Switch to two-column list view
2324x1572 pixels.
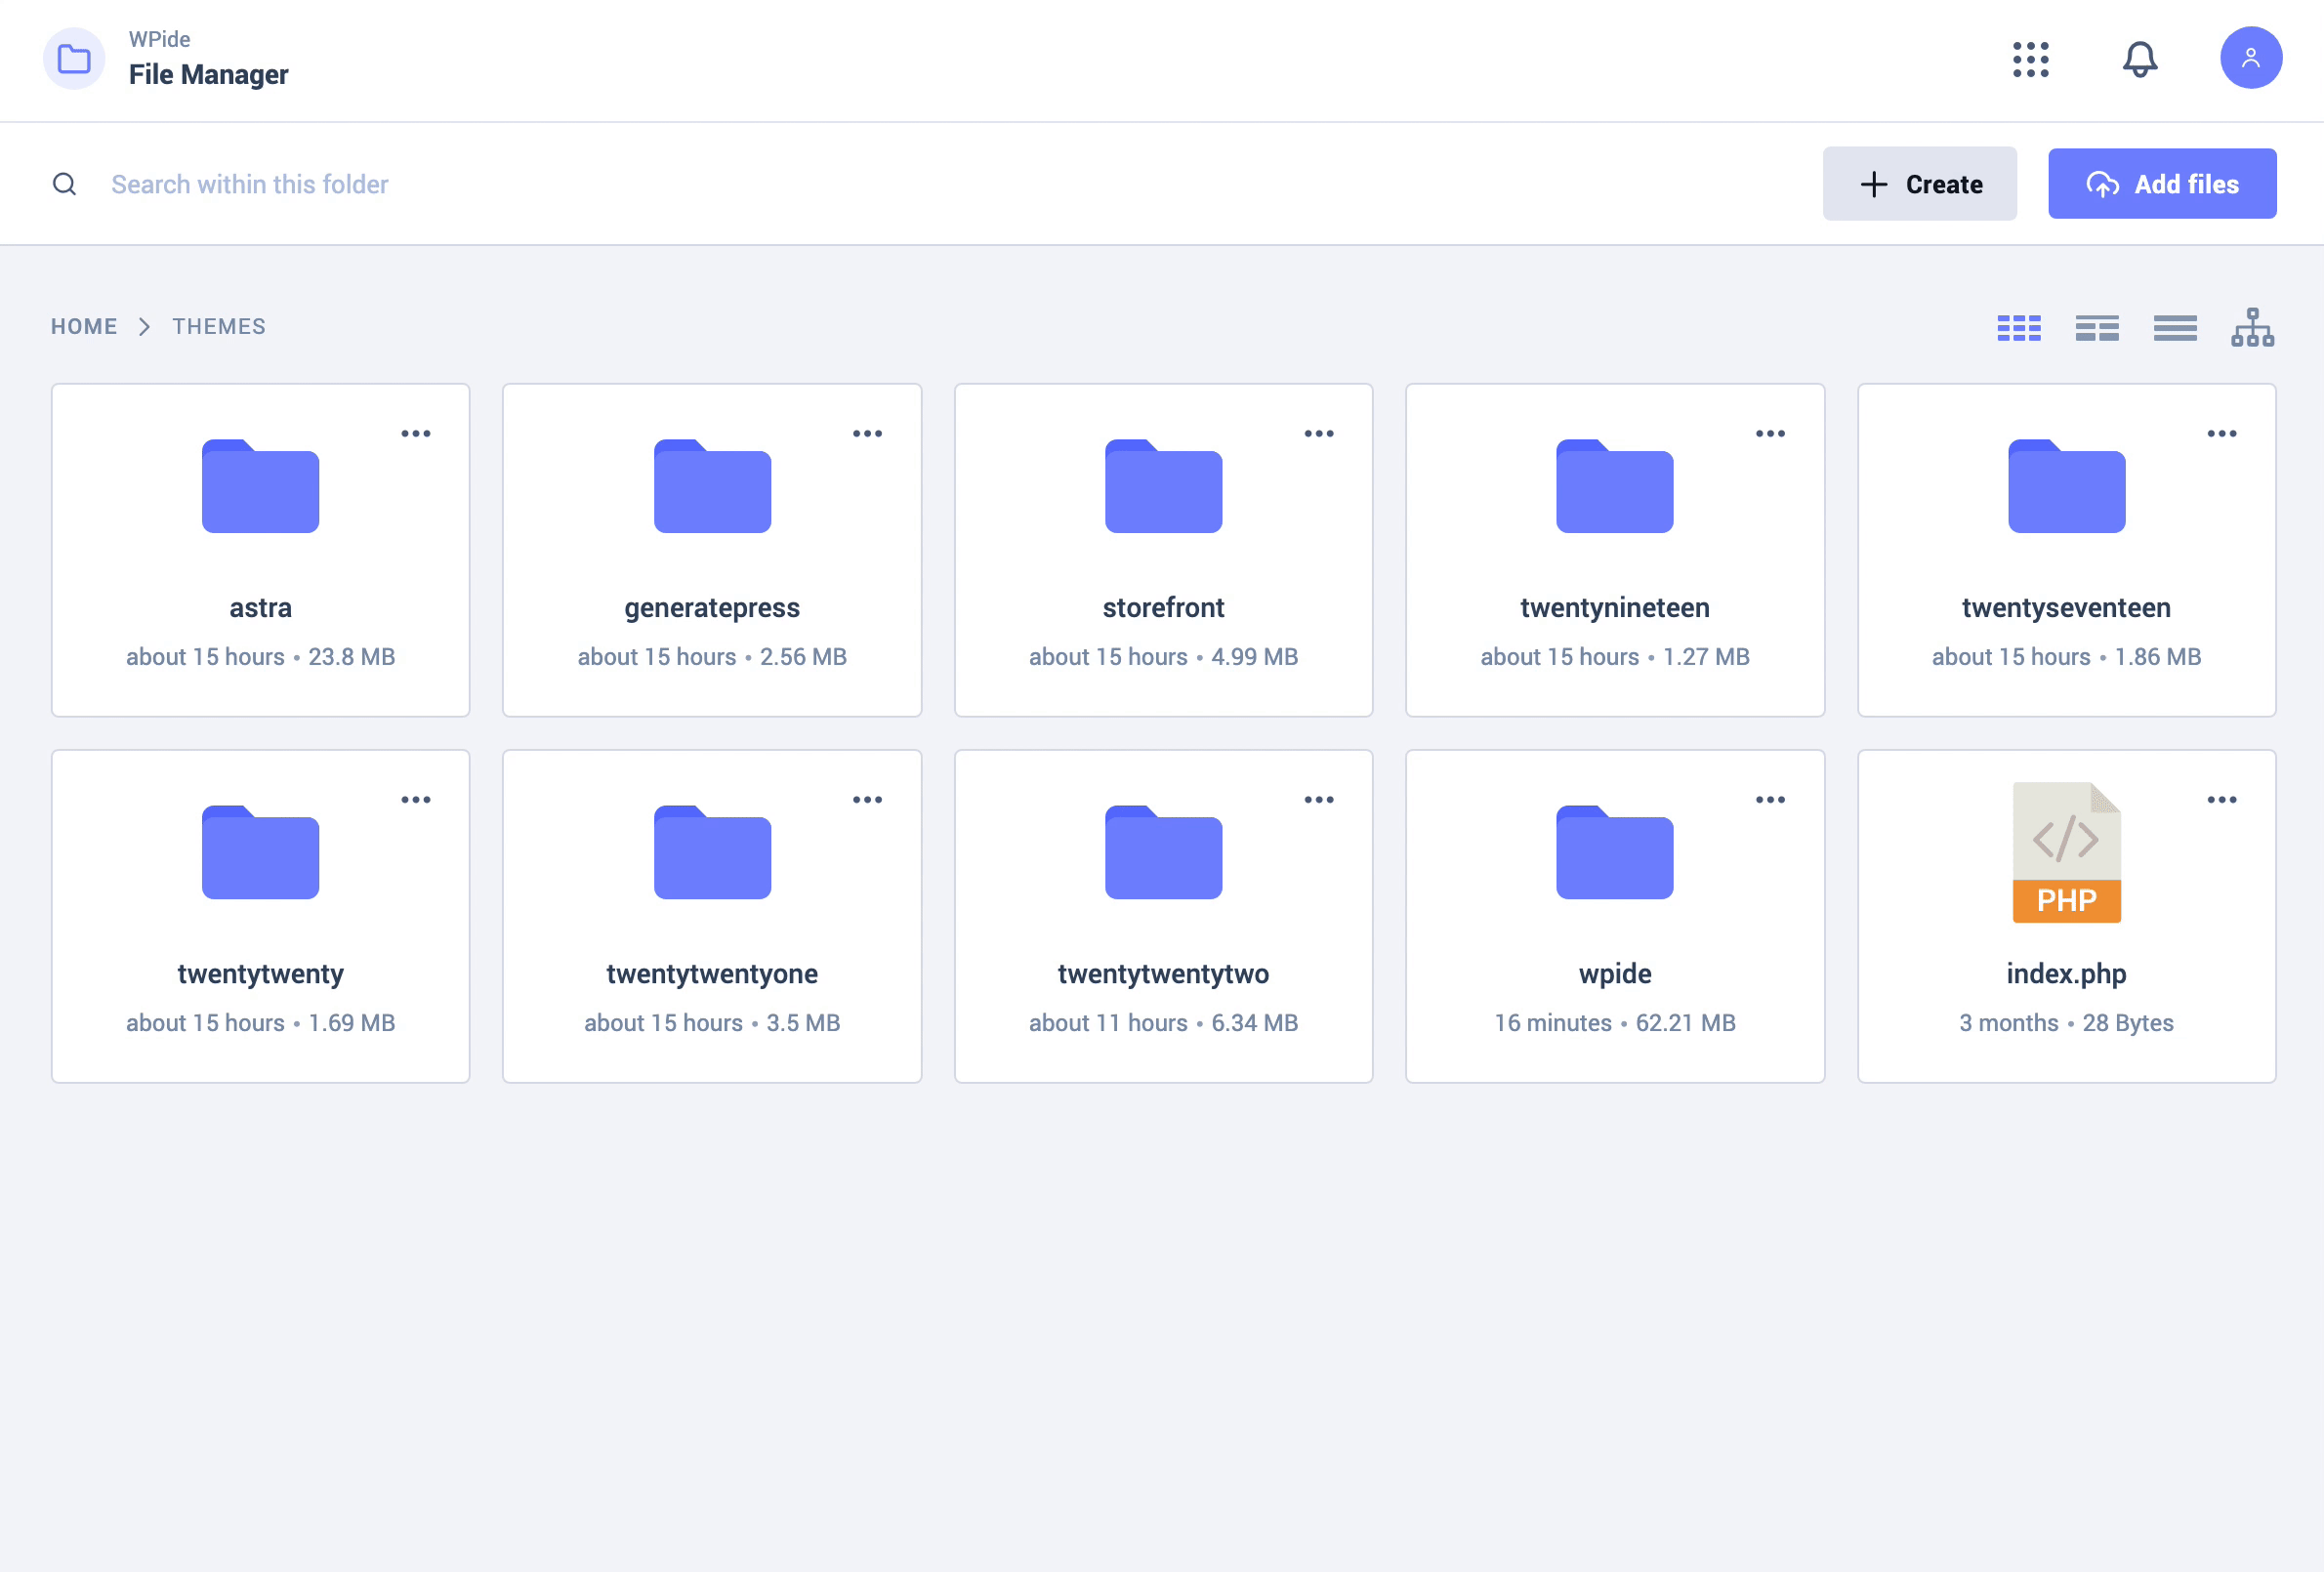[x=2097, y=328]
